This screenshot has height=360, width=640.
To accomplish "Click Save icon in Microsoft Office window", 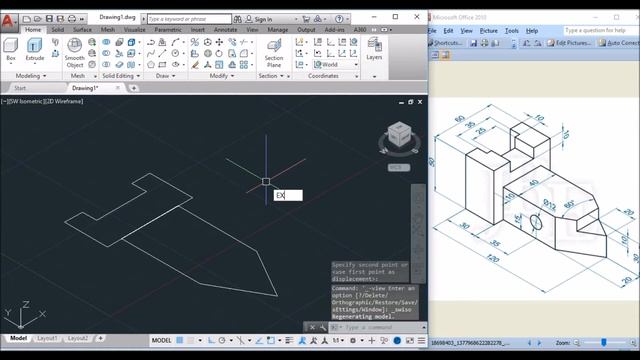I will pyautogui.click(x=473, y=43).
